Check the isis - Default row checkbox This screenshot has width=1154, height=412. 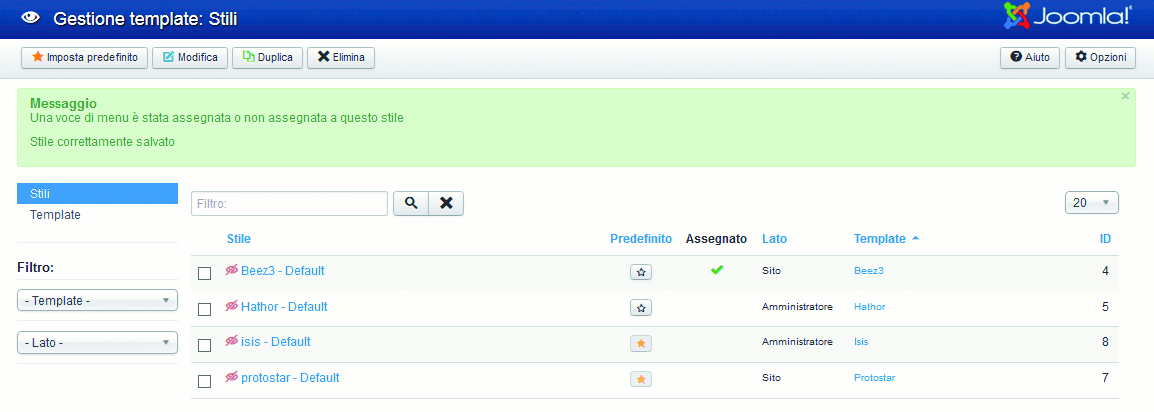[205, 345]
